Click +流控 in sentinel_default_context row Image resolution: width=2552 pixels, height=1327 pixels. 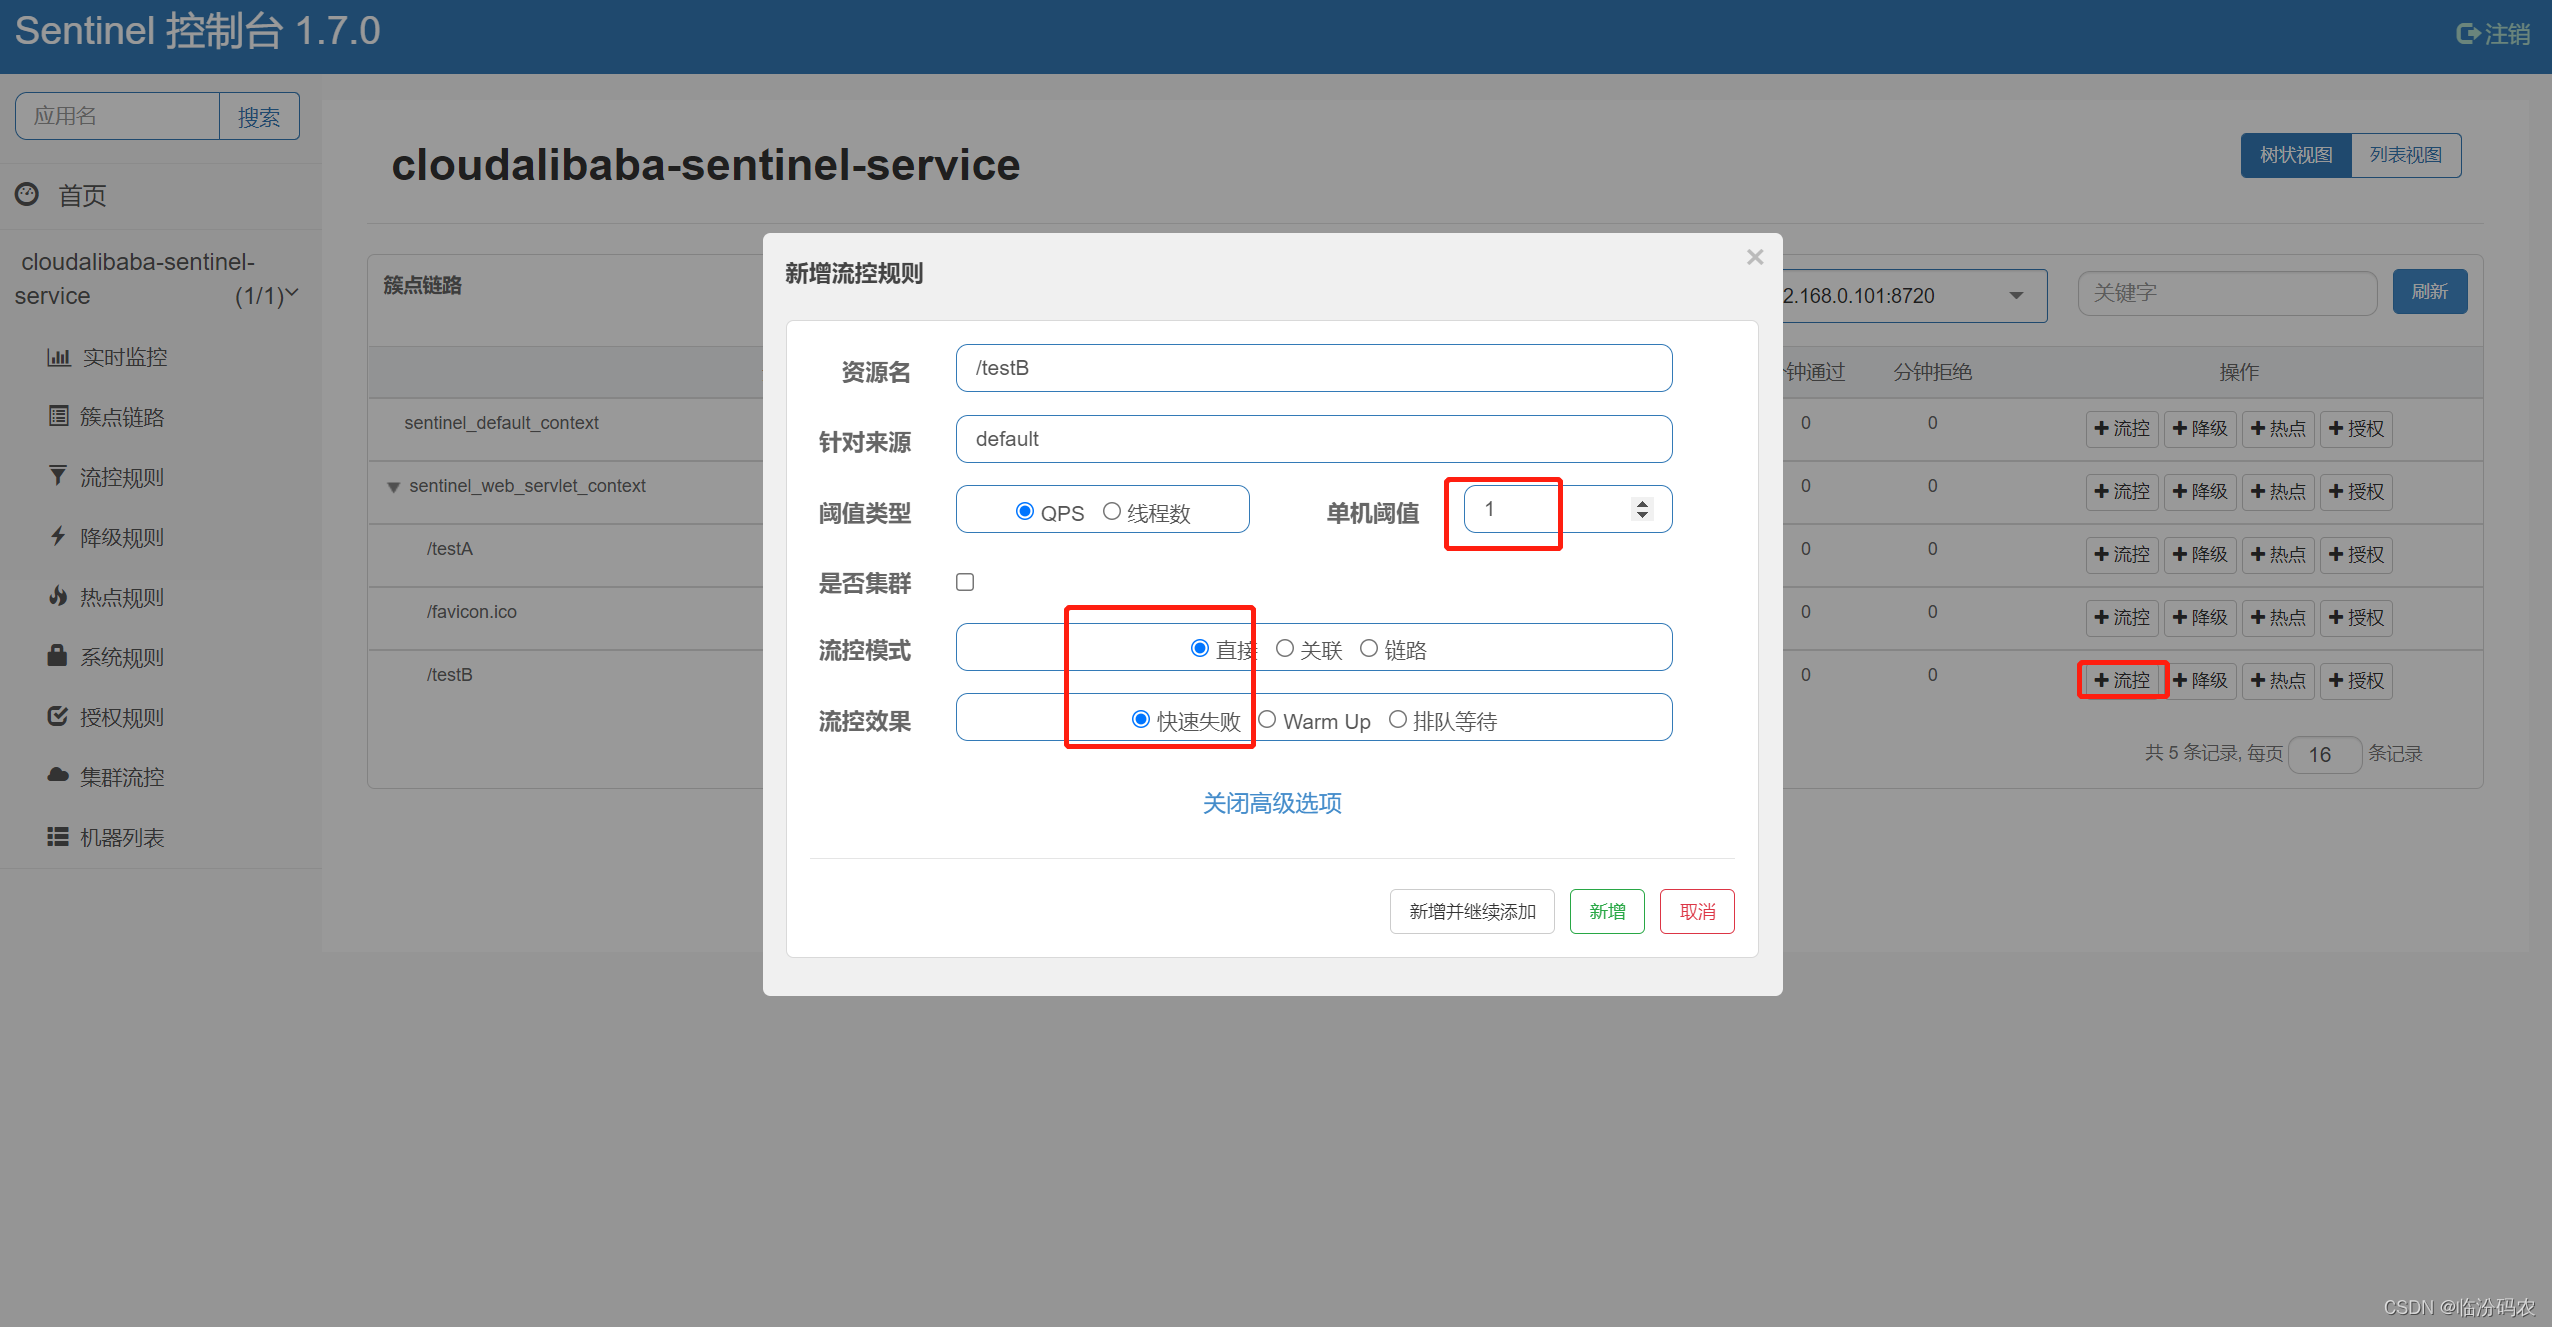pyautogui.click(x=2122, y=428)
